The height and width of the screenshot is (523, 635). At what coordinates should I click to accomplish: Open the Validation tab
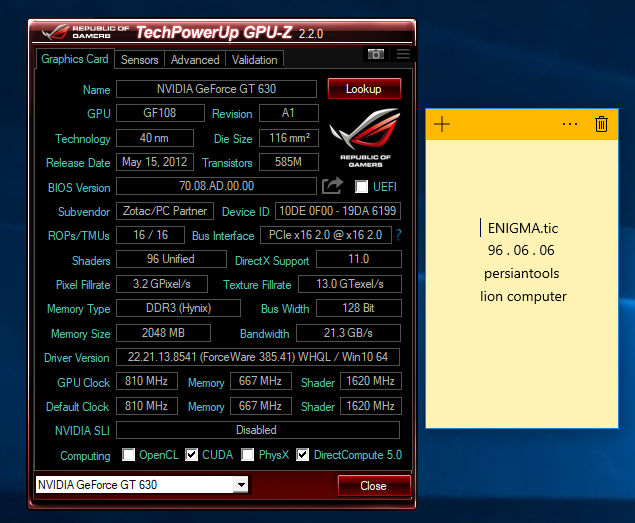[x=254, y=60]
